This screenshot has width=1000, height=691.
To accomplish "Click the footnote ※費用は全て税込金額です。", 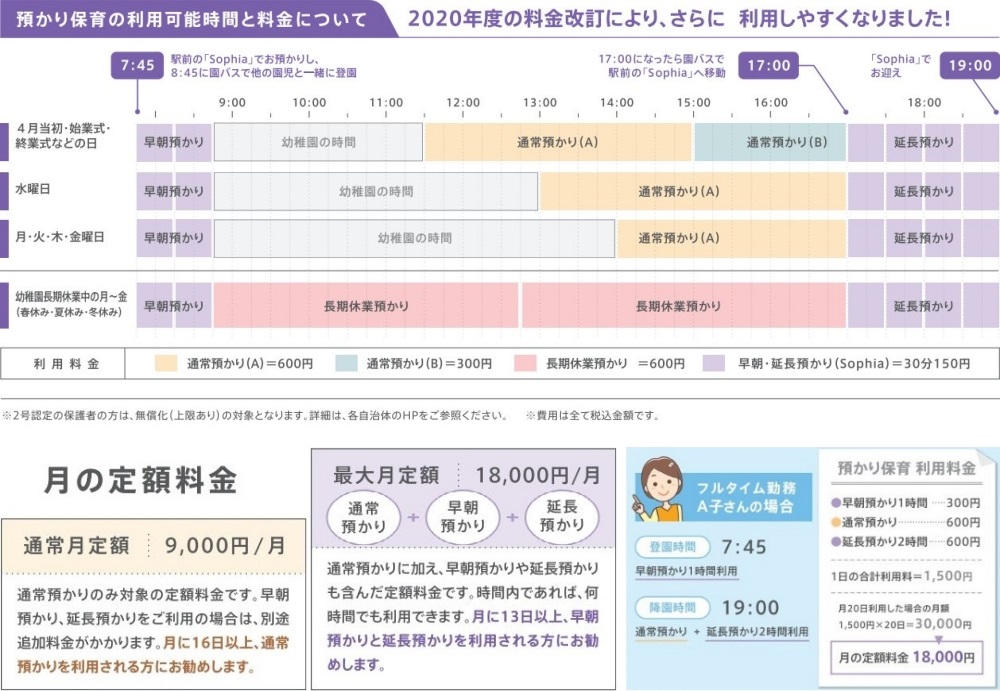I will click(x=592, y=415).
